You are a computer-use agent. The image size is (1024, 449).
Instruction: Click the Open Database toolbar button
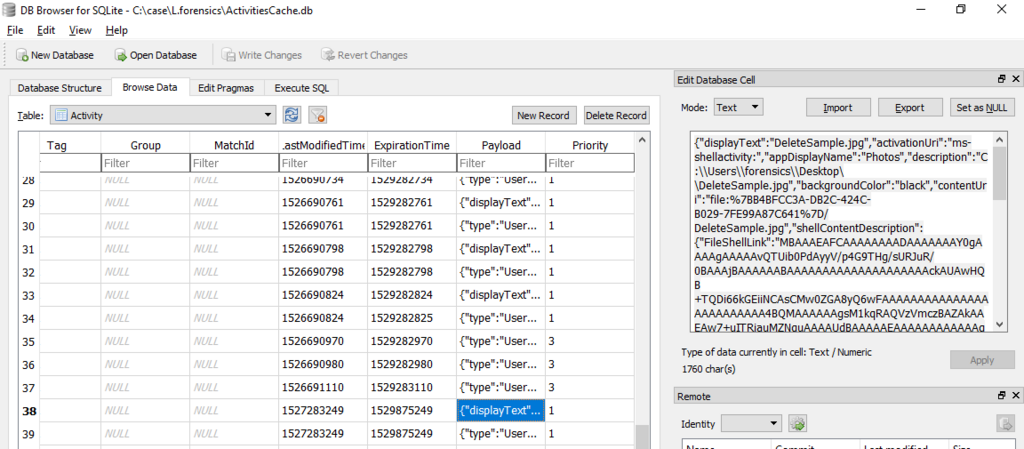[x=156, y=55]
